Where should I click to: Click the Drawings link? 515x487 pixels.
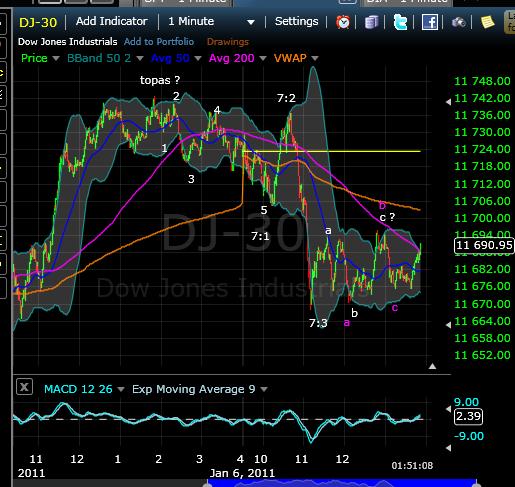tap(228, 42)
